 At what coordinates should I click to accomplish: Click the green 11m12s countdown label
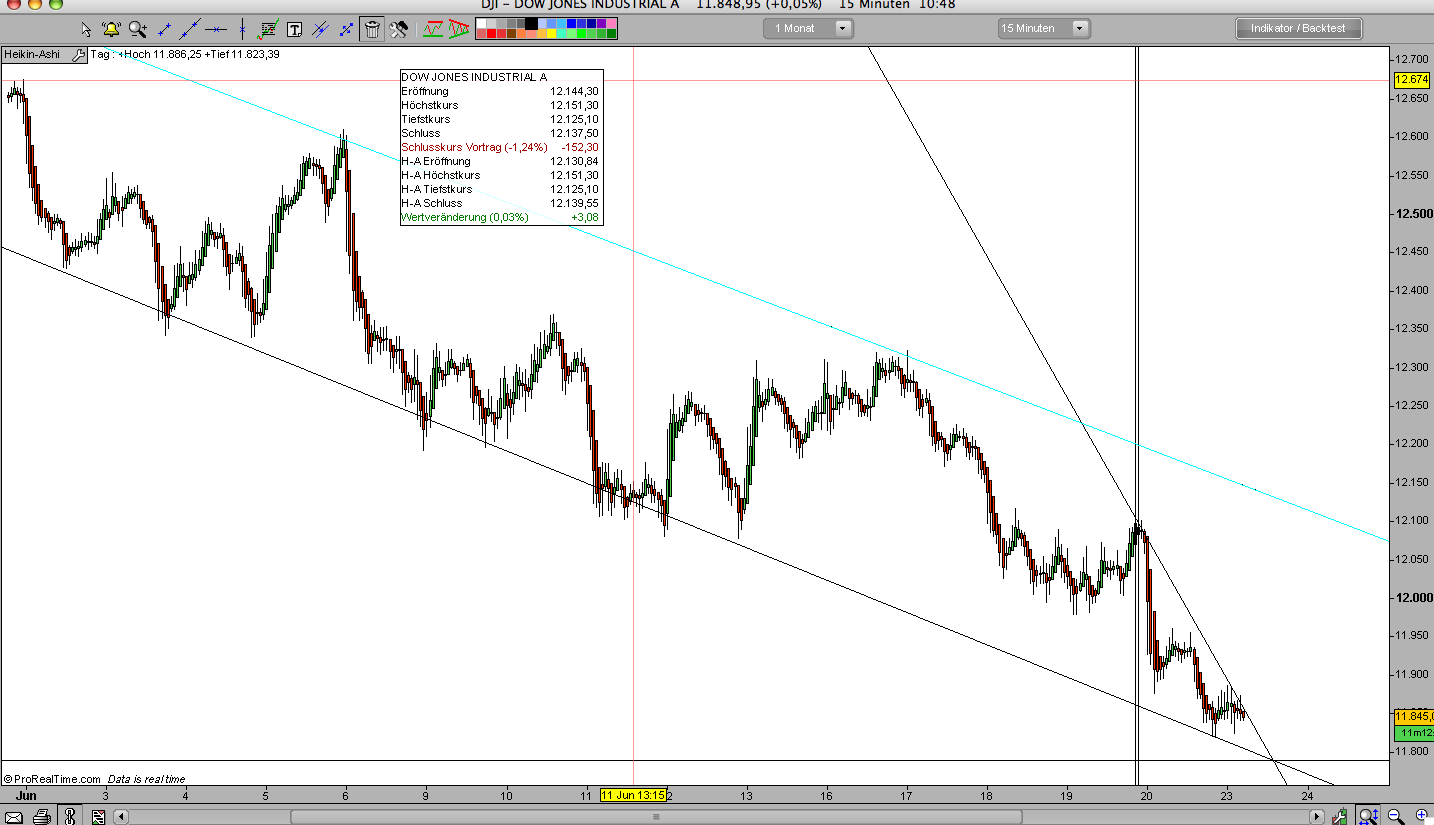click(x=1413, y=733)
